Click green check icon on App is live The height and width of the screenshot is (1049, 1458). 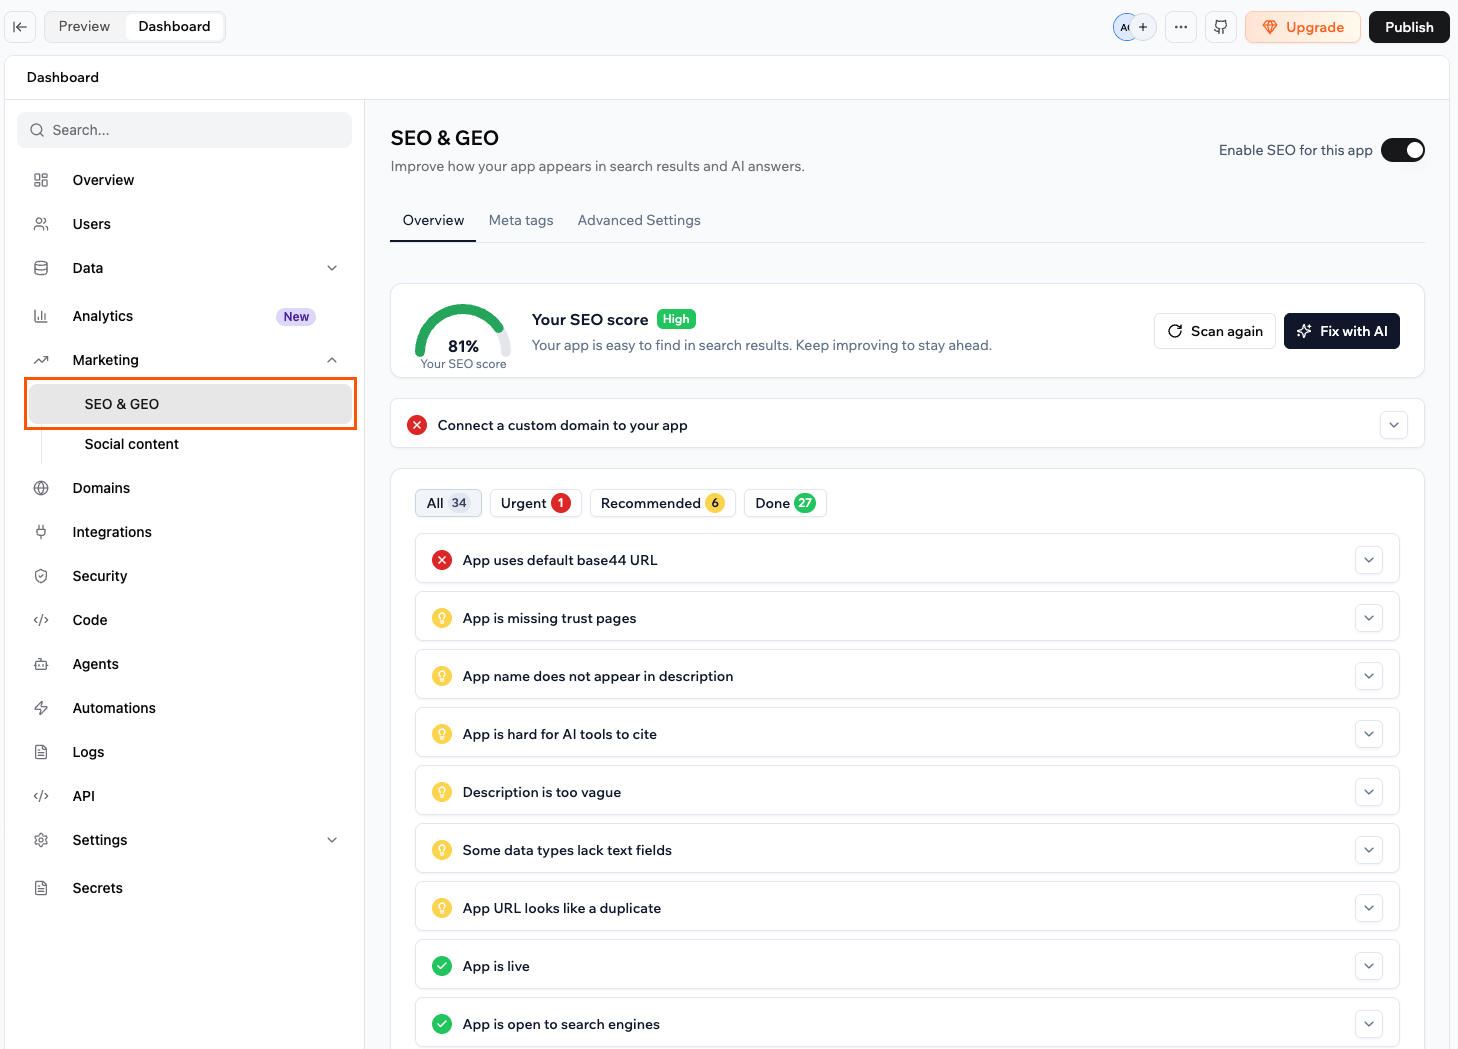pos(442,966)
